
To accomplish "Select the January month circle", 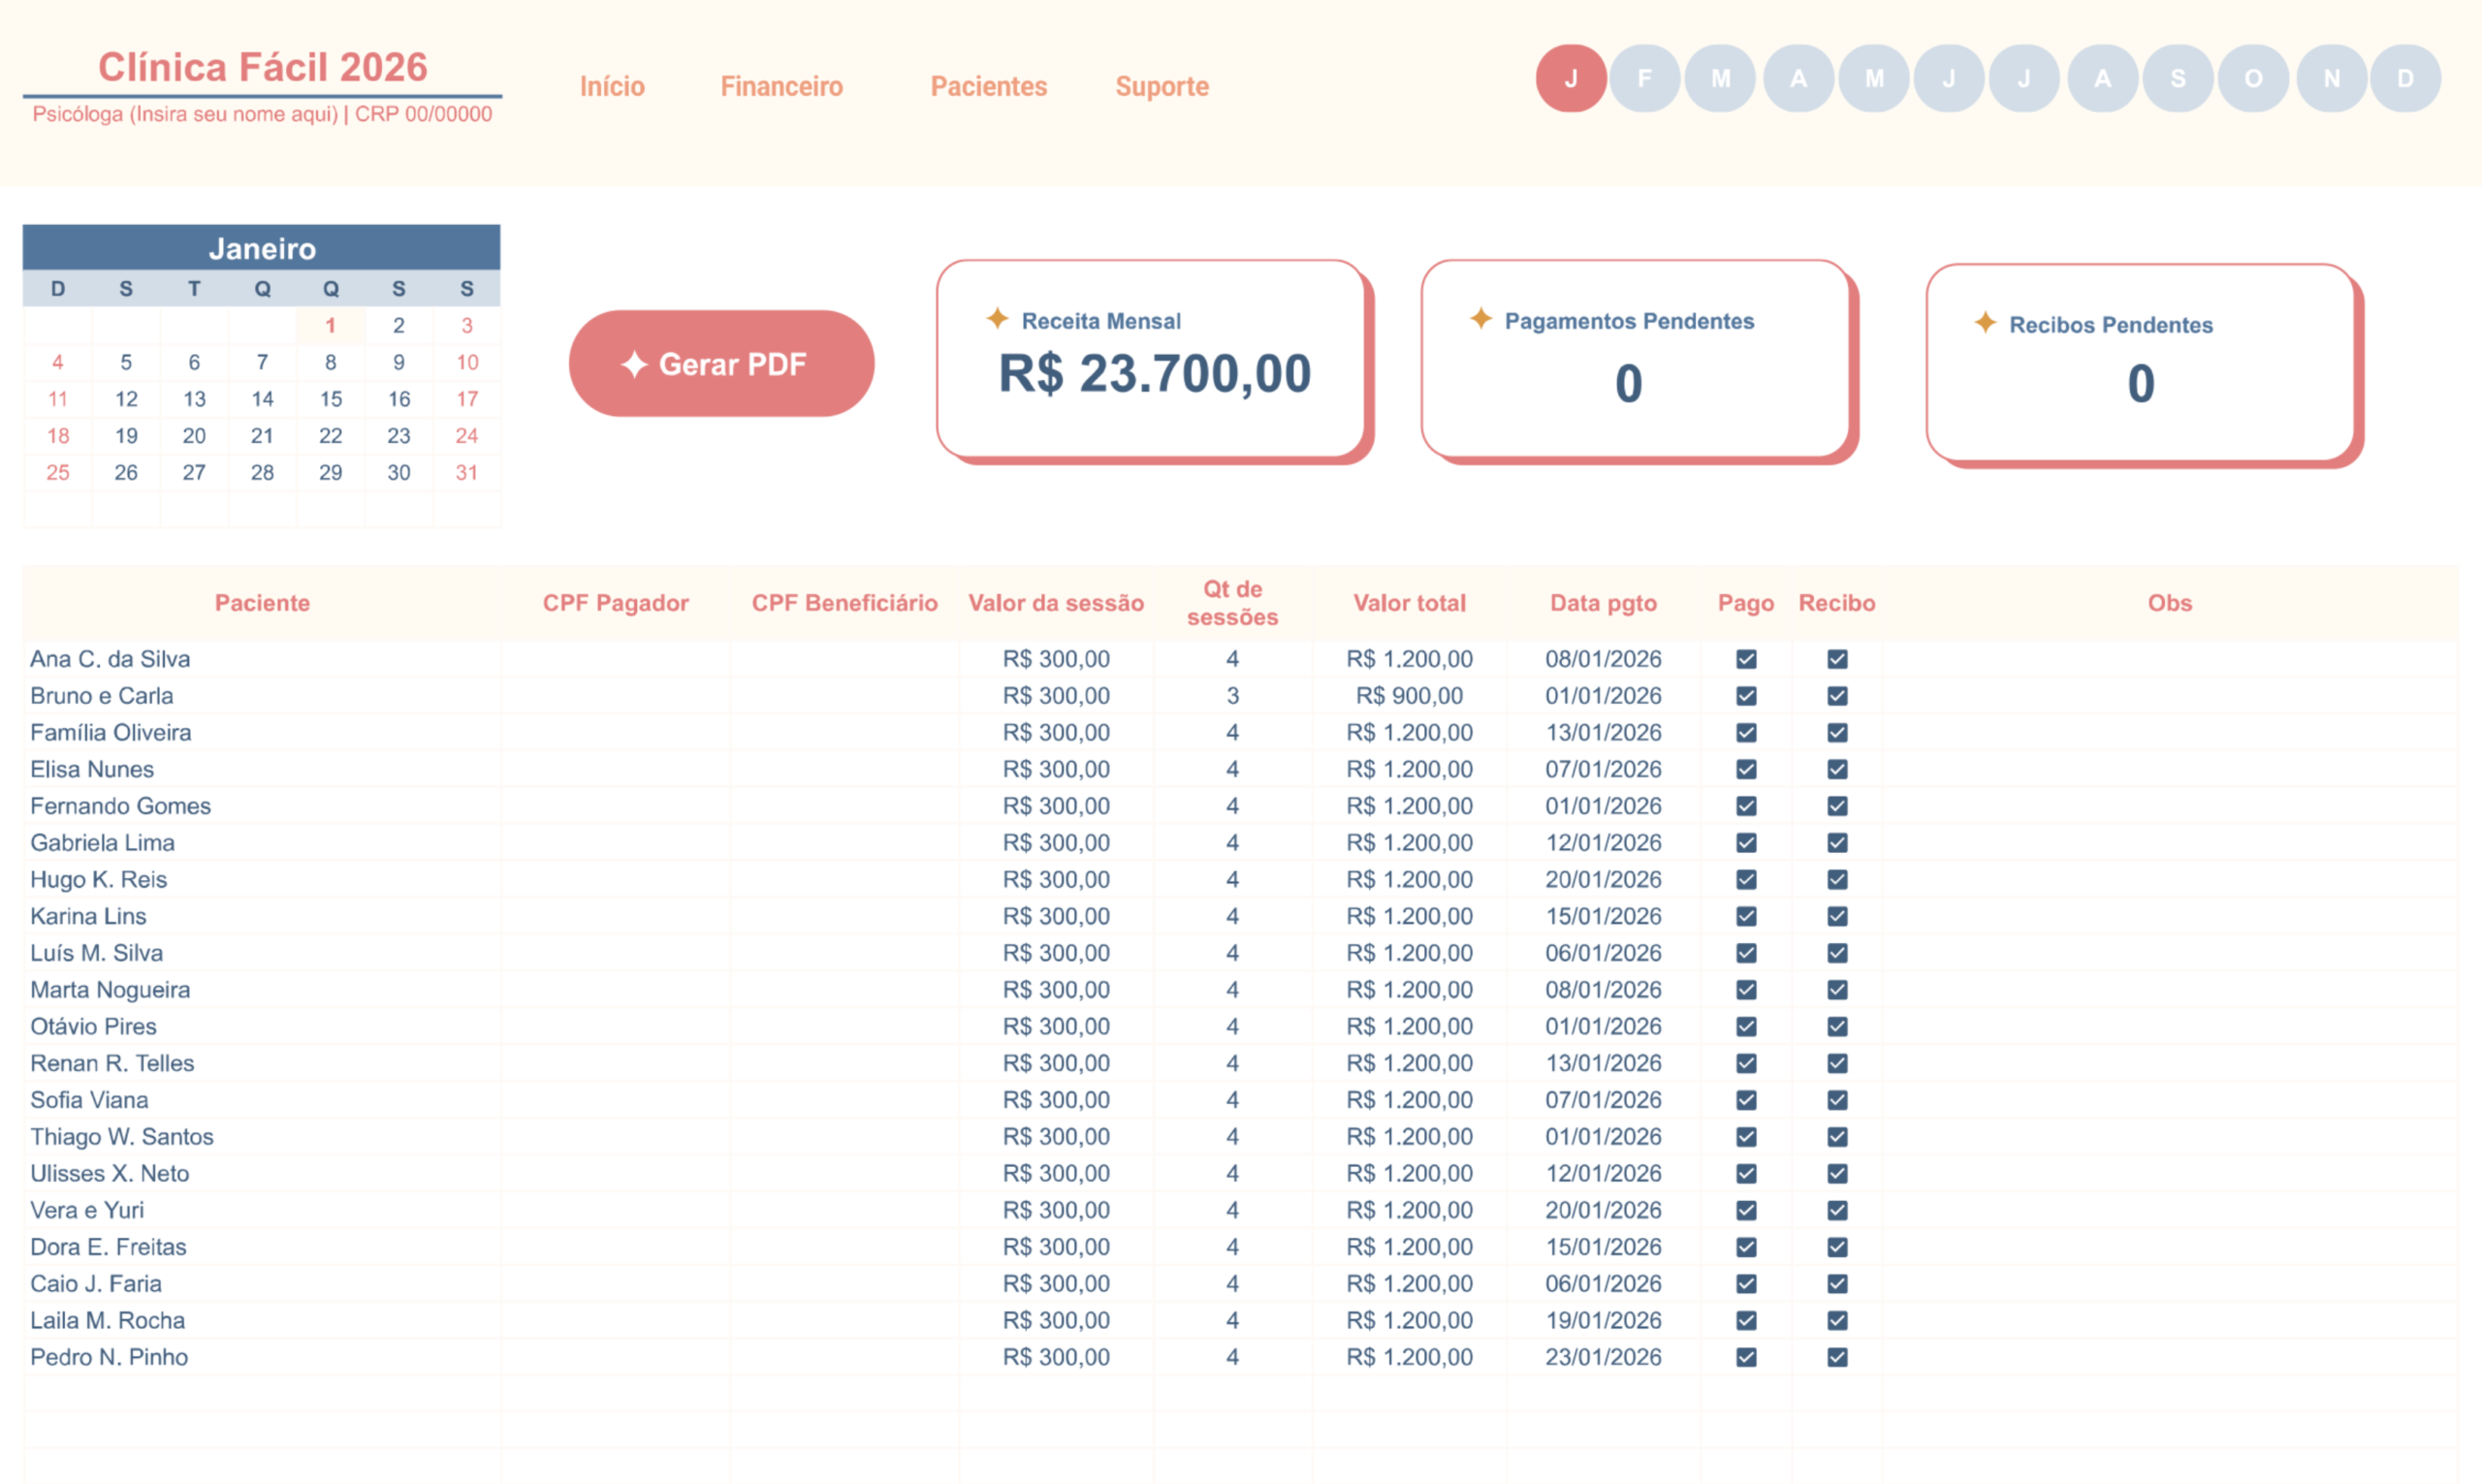I will click(x=1570, y=78).
